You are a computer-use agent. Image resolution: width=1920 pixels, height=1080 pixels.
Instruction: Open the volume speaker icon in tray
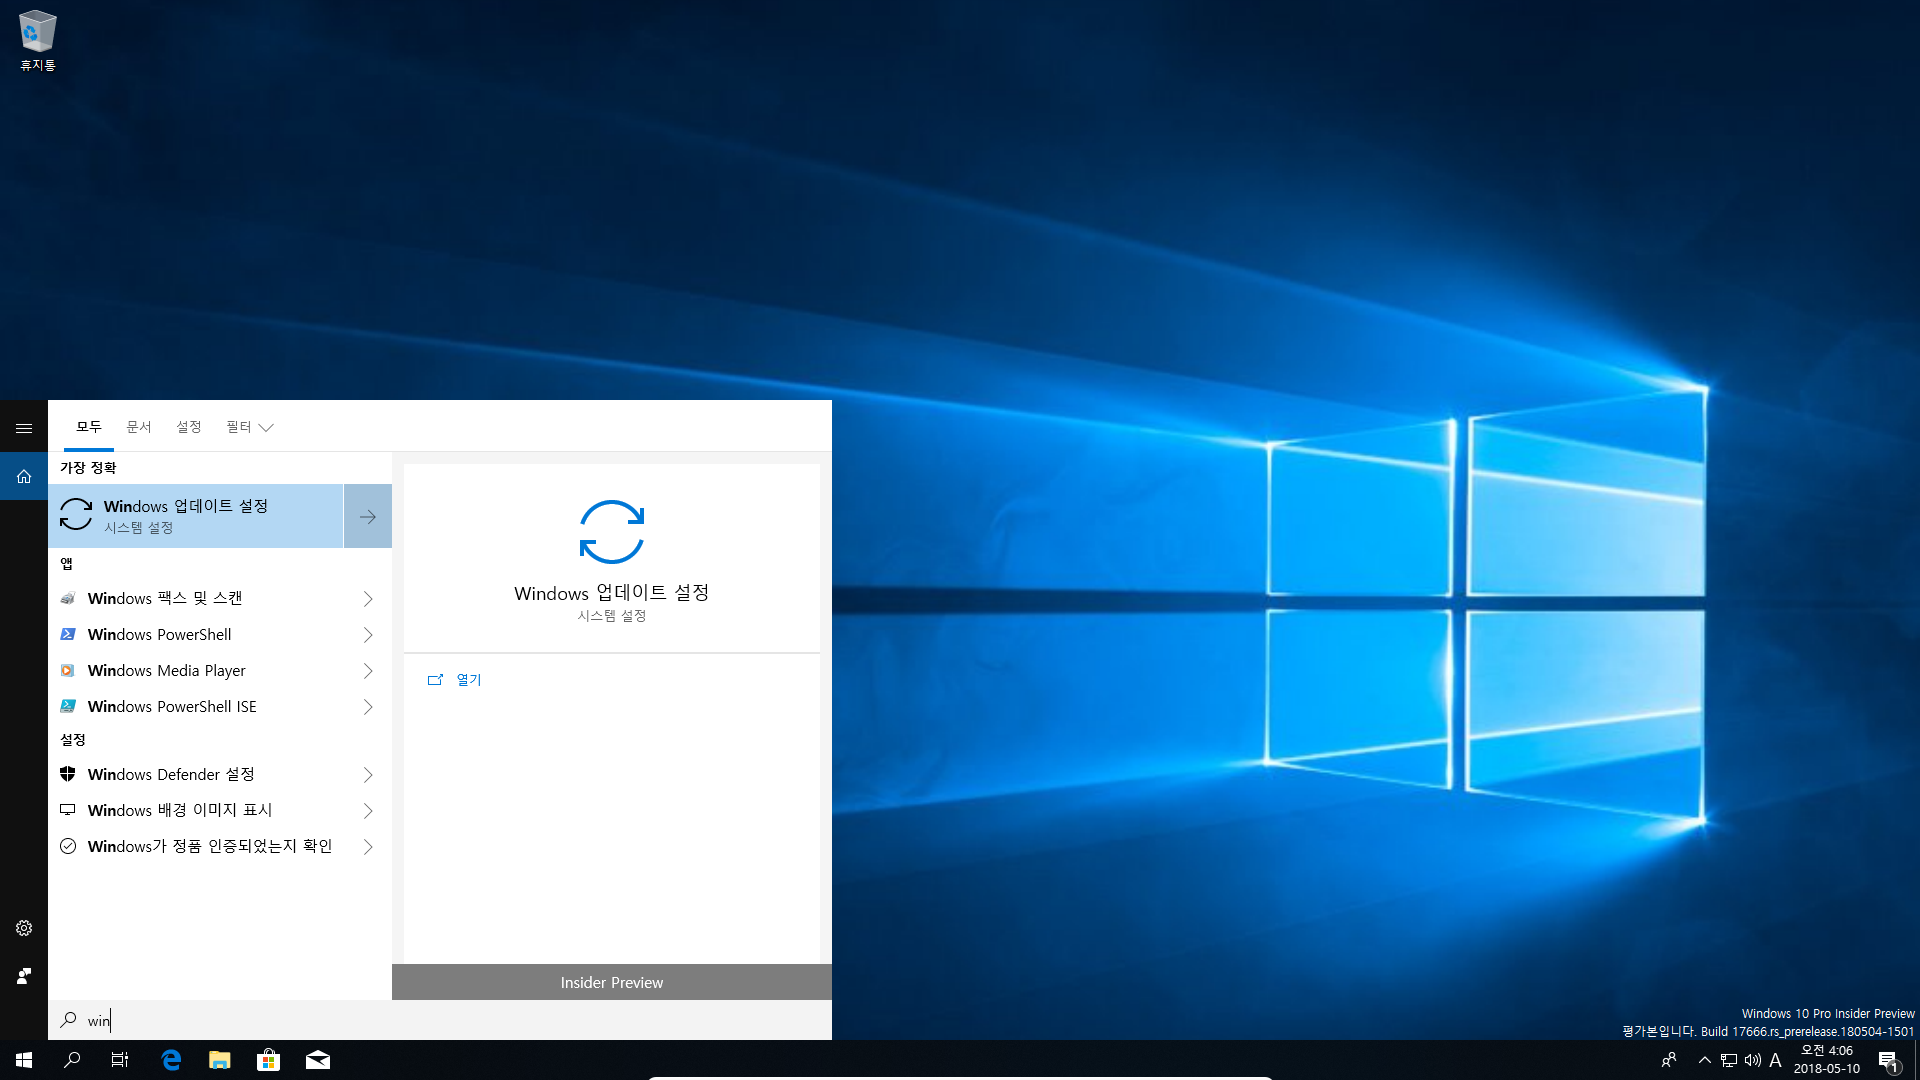tap(1753, 1060)
